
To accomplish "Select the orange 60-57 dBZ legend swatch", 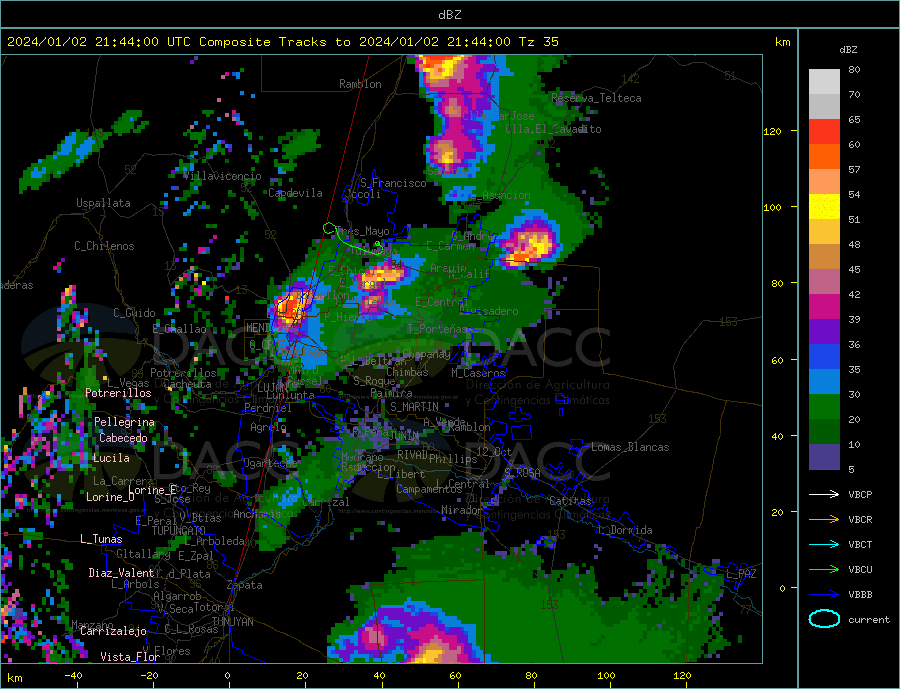I will tap(824, 157).
